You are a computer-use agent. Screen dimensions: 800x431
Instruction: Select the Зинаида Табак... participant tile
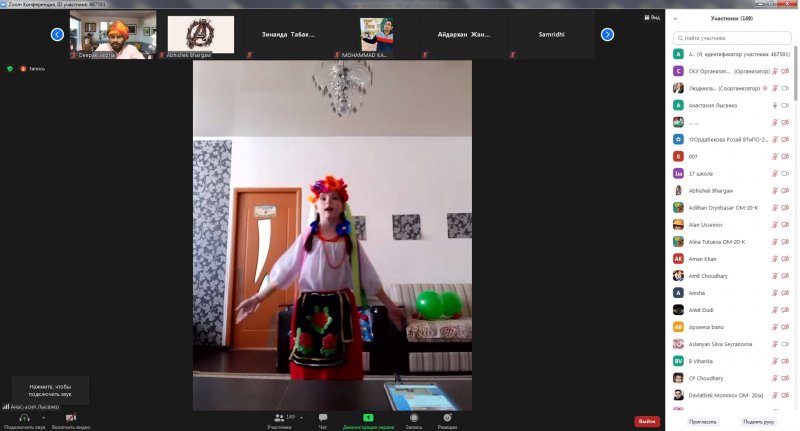(x=288, y=34)
